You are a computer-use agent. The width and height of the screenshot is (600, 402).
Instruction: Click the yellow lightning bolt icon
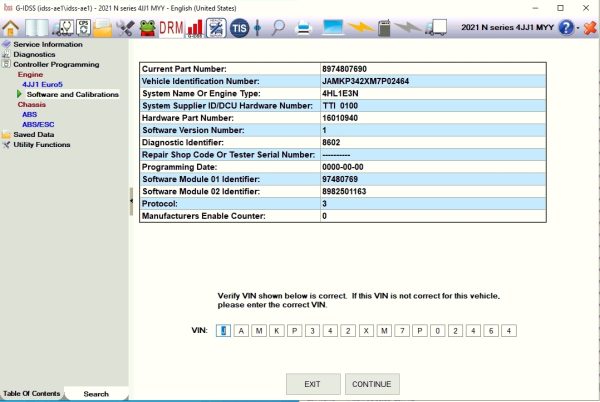pos(360,27)
